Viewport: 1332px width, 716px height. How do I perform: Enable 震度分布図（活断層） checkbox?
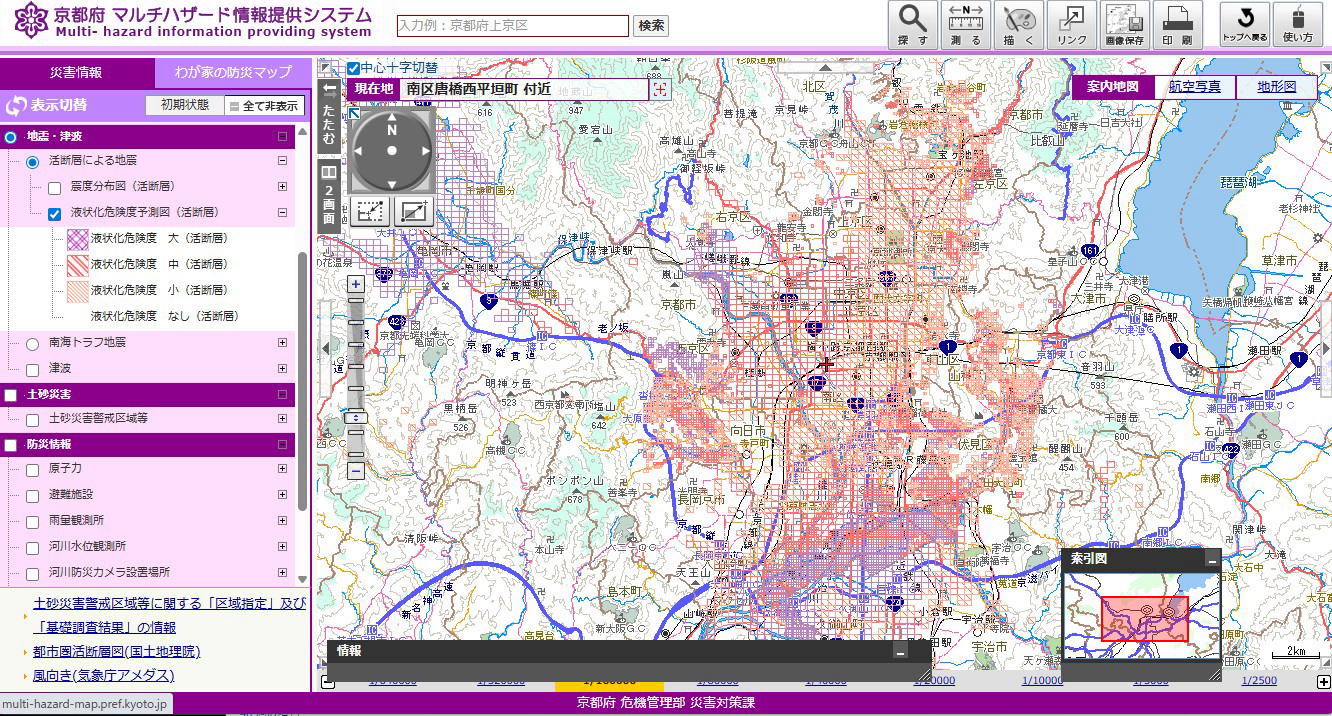55,187
